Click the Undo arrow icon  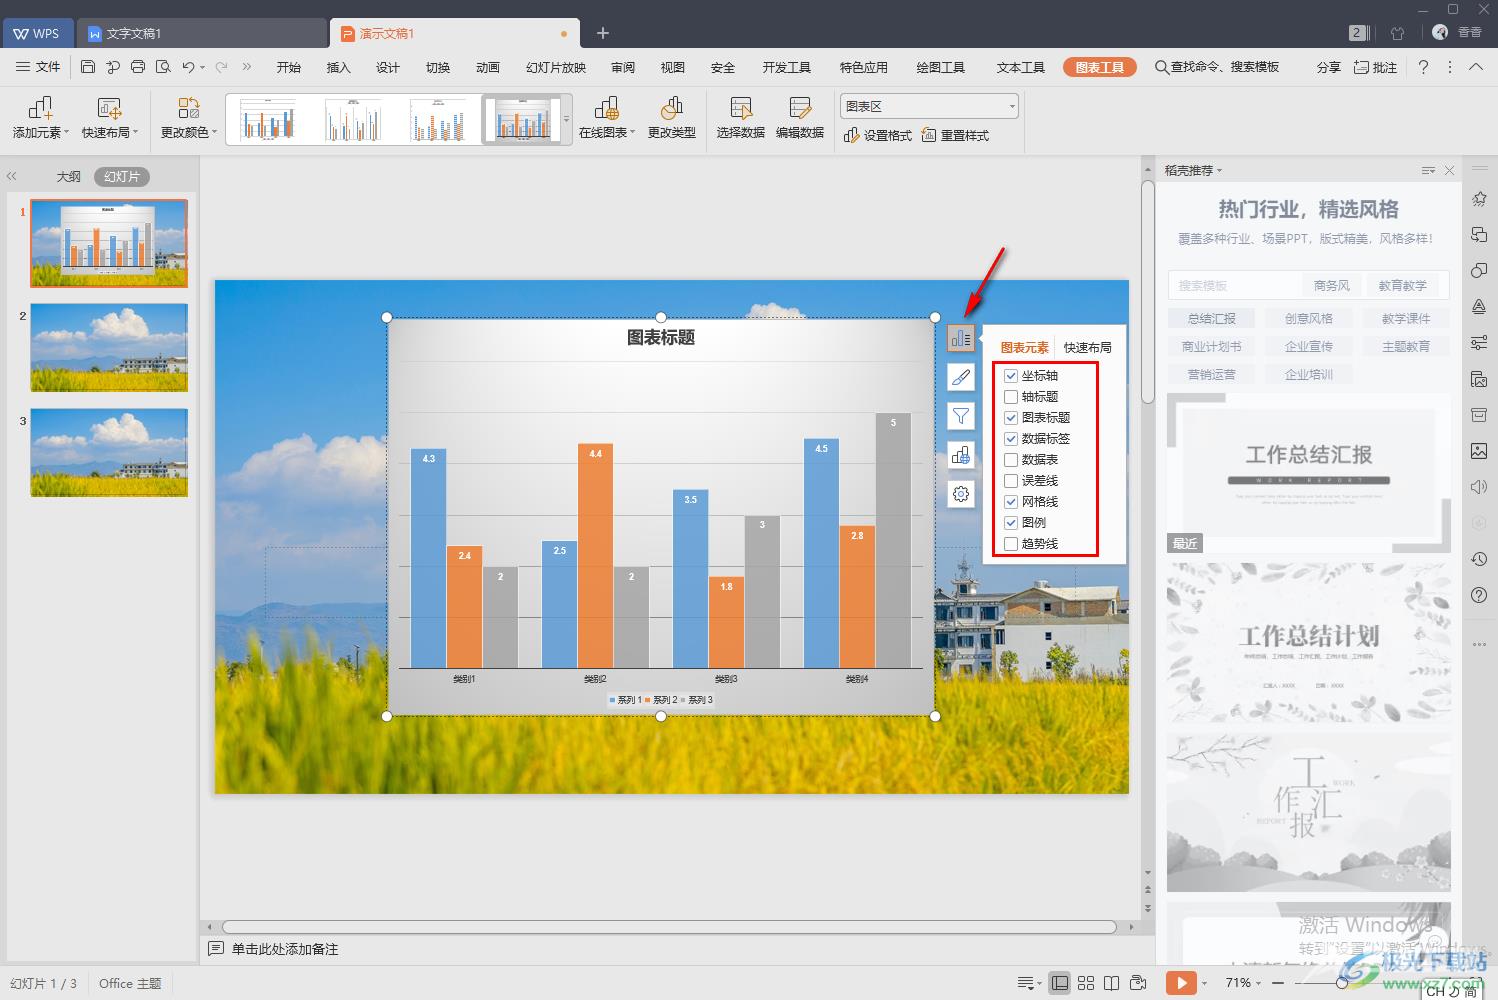(188, 67)
